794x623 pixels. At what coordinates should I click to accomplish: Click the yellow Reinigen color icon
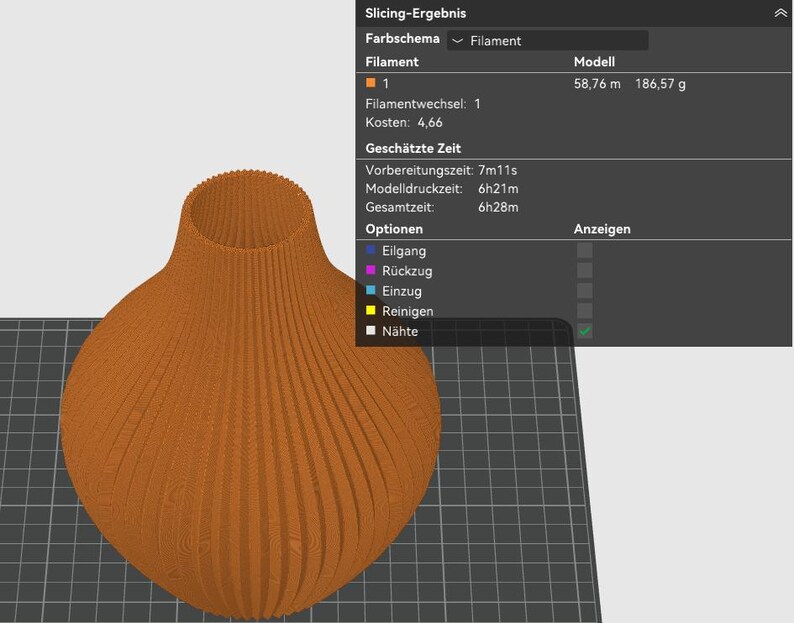371,310
